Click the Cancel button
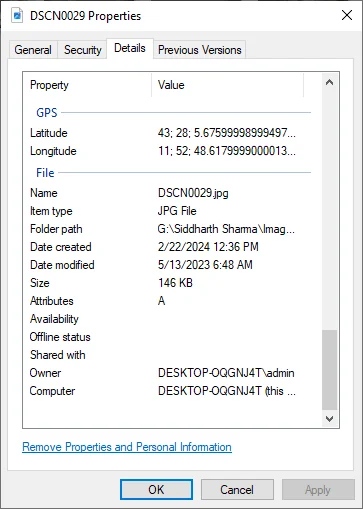 237,490
